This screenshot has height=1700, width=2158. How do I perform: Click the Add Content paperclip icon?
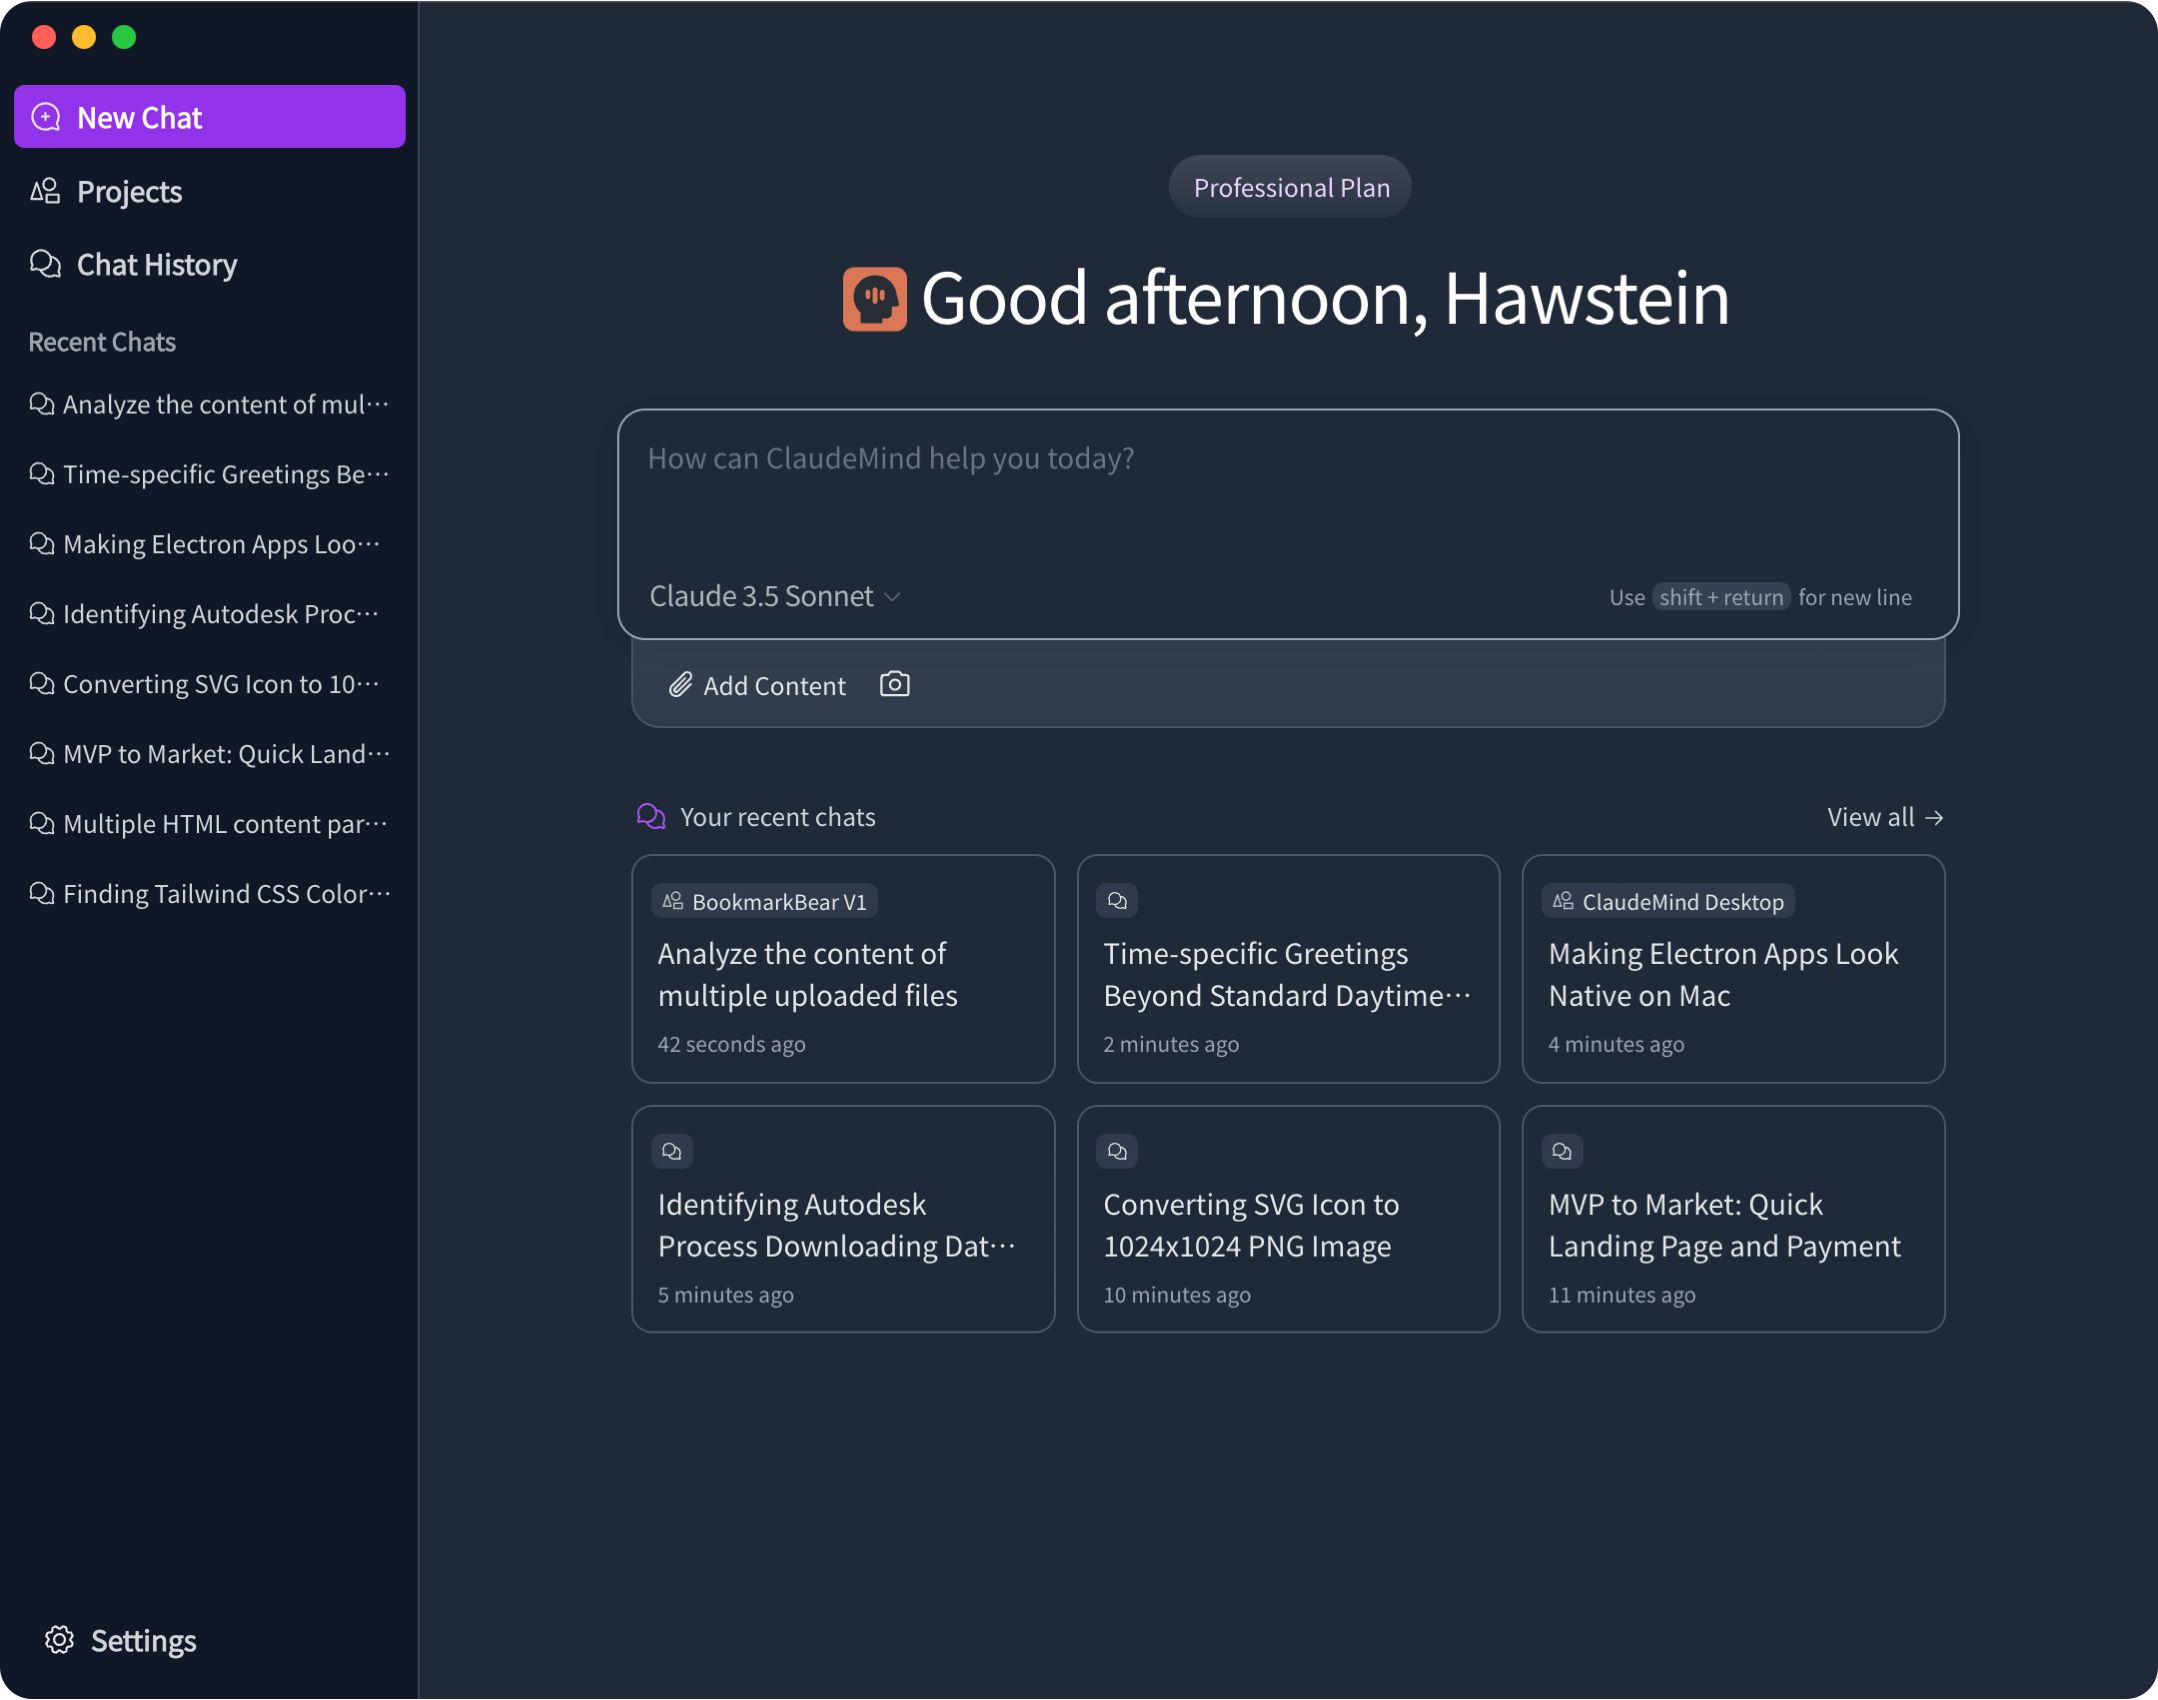(681, 685)
